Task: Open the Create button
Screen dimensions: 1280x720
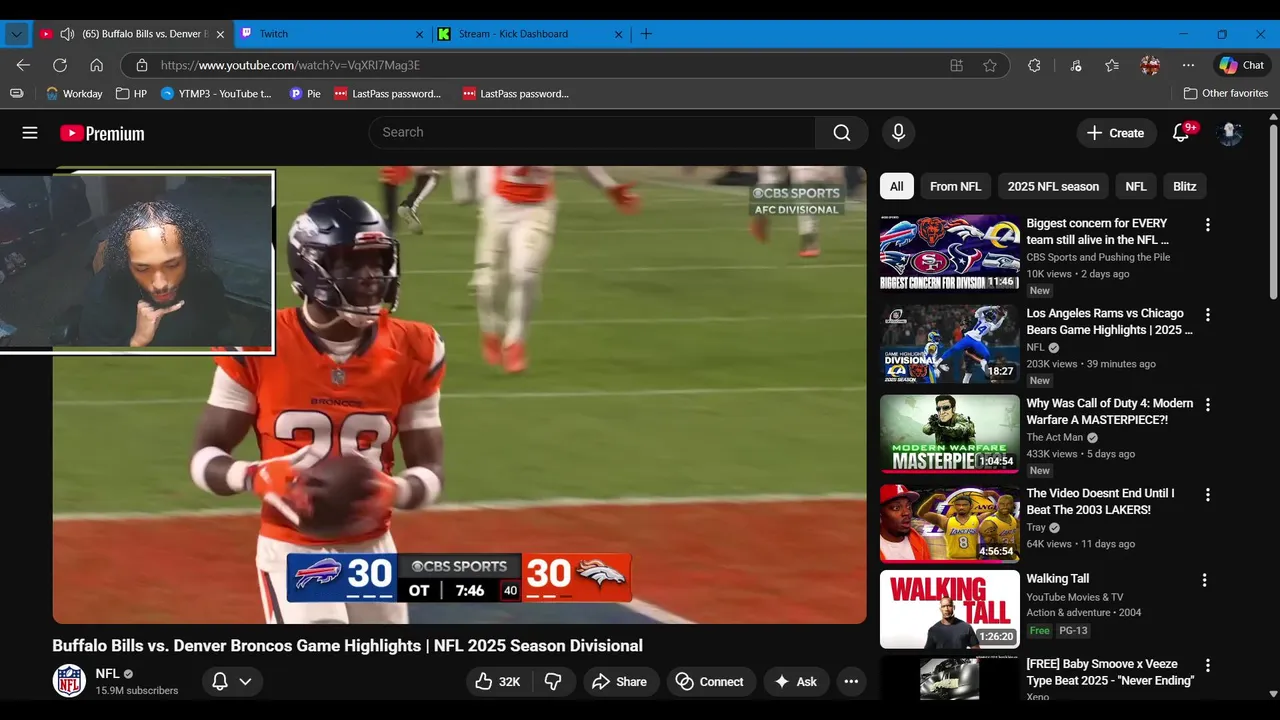Action: pyautogui.click(x=1115, y=133)
